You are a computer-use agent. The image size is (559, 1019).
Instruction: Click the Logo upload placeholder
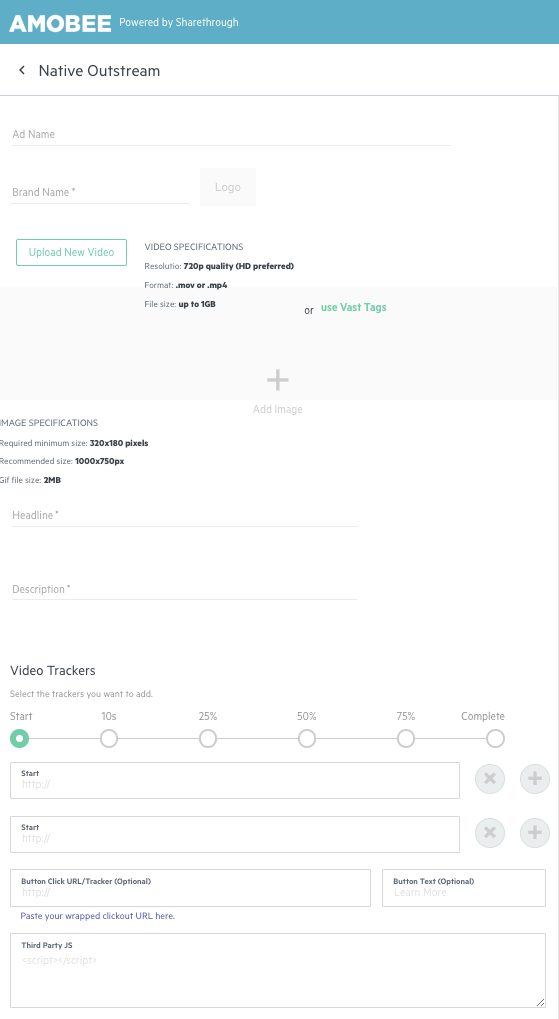click(228, 187)
